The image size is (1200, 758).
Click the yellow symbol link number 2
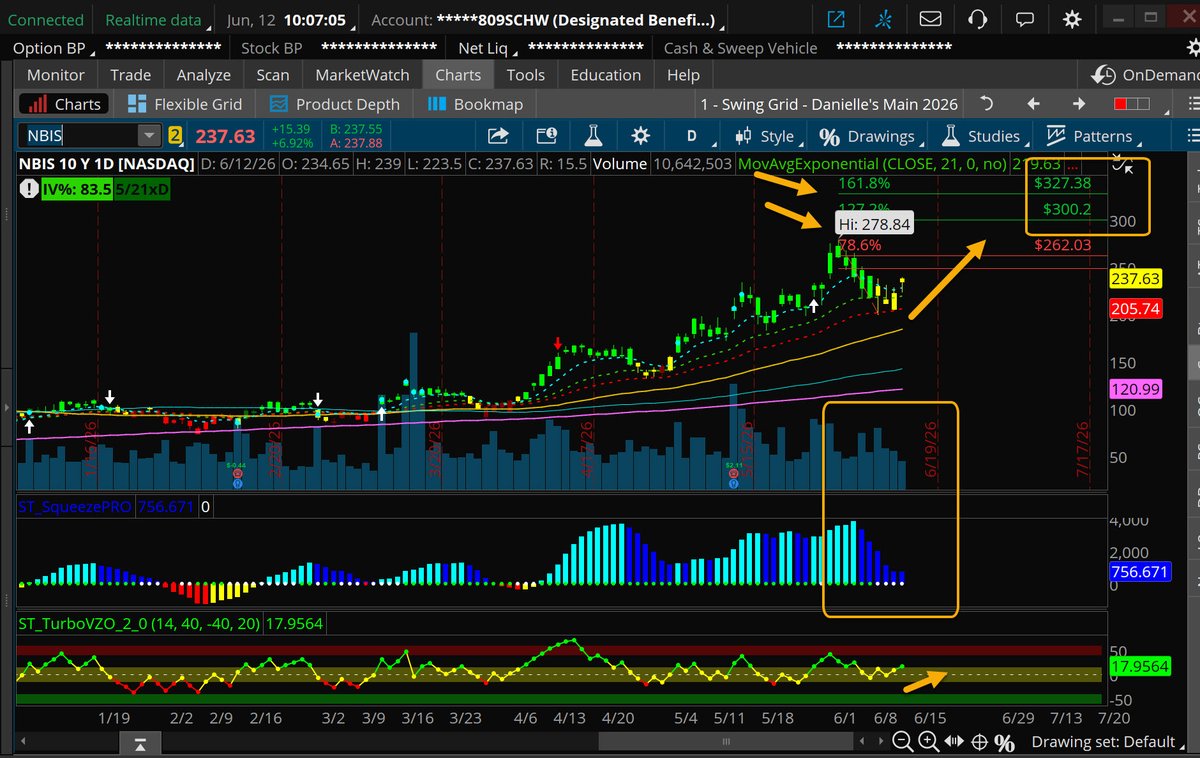(175, 136)
